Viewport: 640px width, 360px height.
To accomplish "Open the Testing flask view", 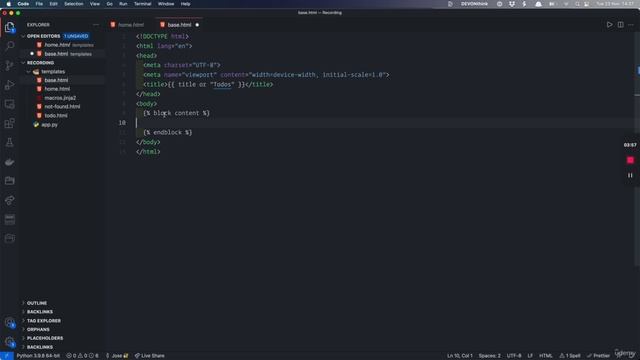I will click(x=9, y=142).
